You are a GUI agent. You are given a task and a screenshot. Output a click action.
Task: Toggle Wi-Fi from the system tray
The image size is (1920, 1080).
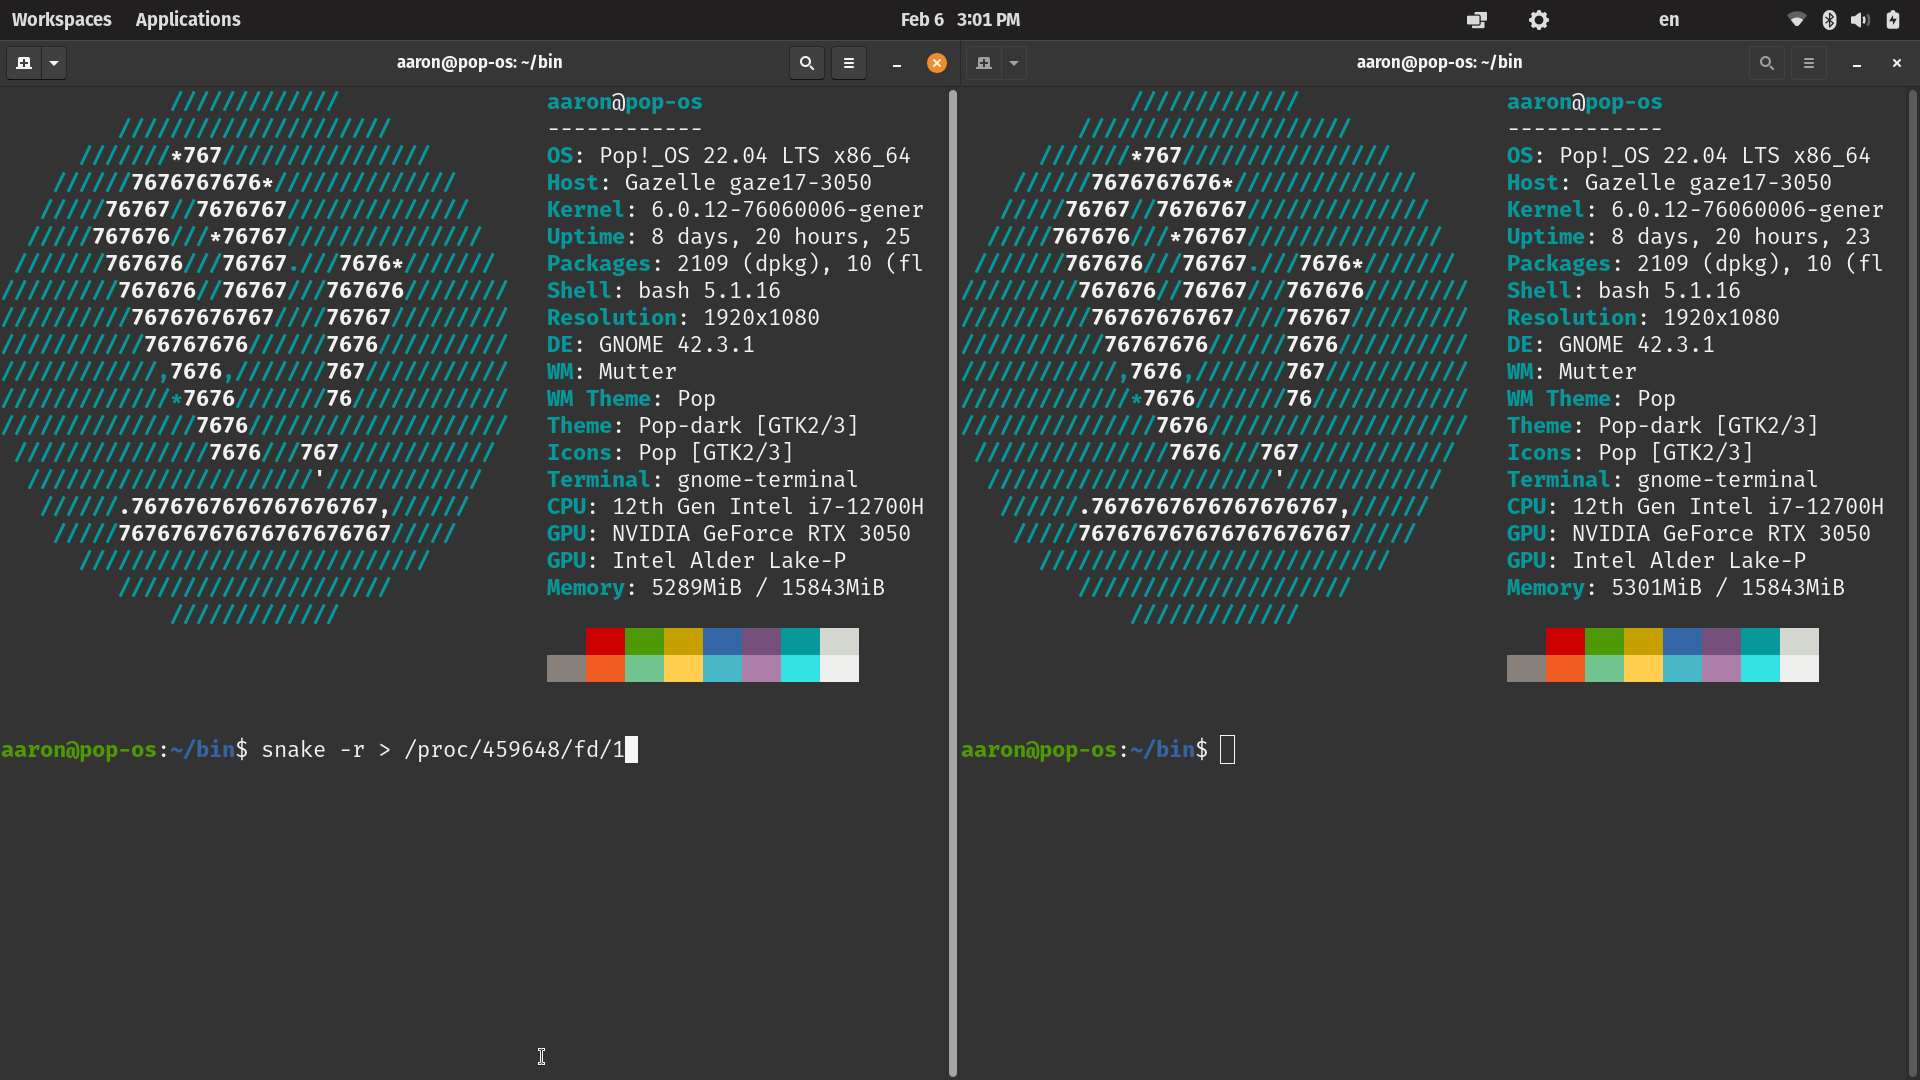tap(1796, 19)
